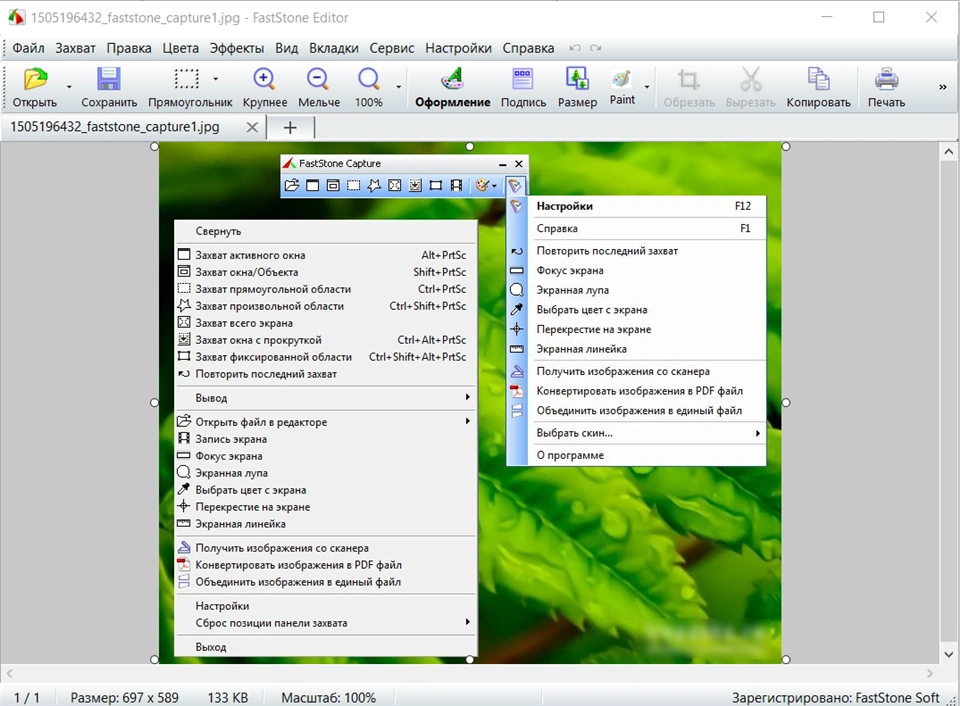This screenshot has width=960, height=706.
Task: Click the vertical scrollbar down arrow
Action: click(949, 655)
